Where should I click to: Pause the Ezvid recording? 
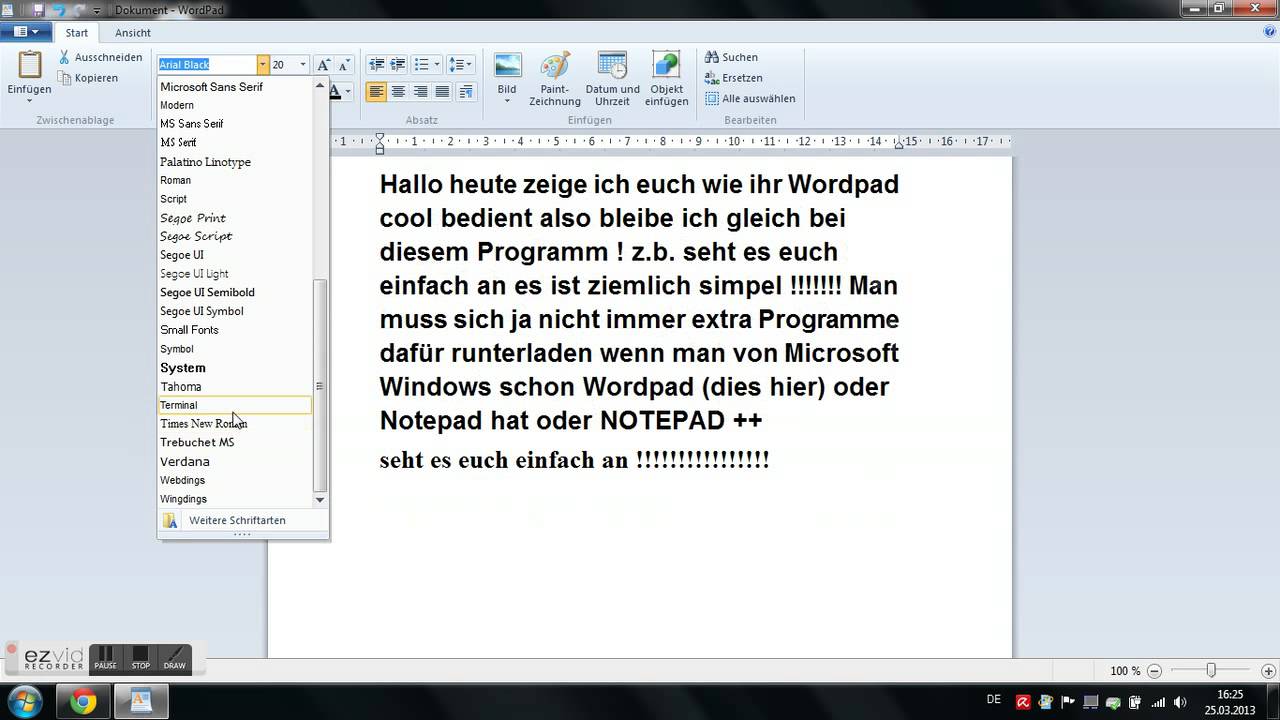coord(105,657)
